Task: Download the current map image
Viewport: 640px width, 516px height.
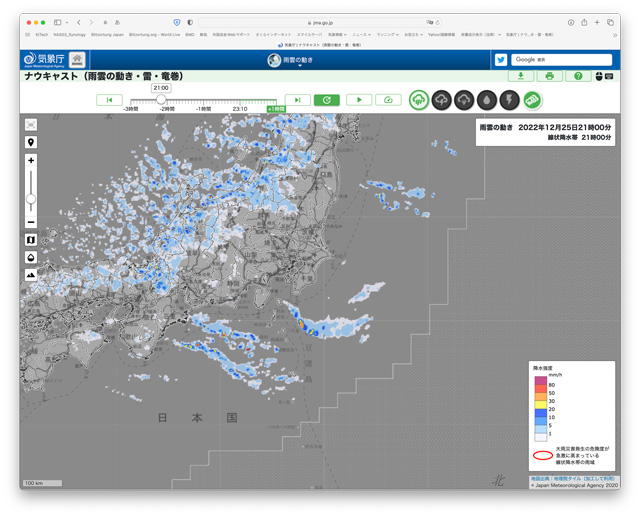Action: point(521,76)
